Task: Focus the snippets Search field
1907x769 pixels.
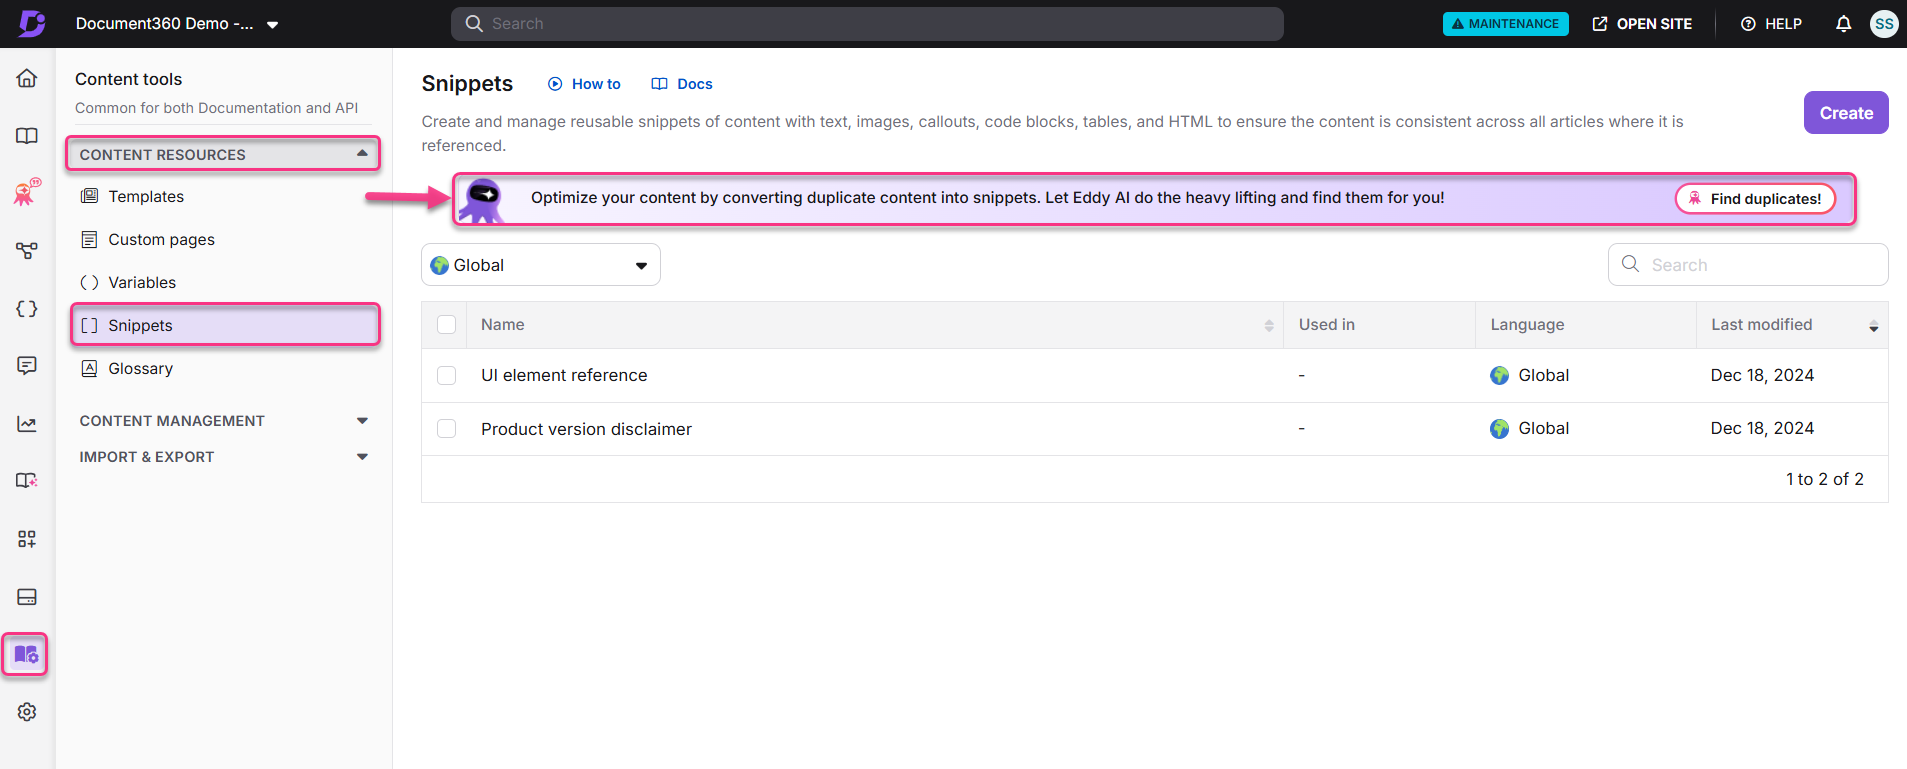Action: point(1748,265)
